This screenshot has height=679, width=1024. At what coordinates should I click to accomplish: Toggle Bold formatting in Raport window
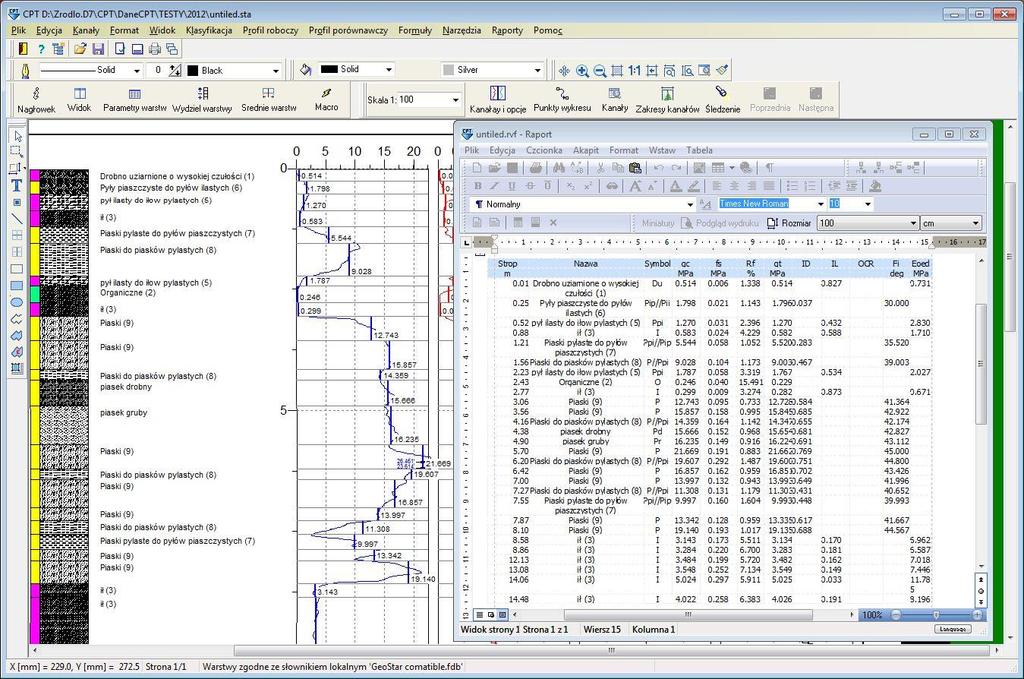coord(477,186)
